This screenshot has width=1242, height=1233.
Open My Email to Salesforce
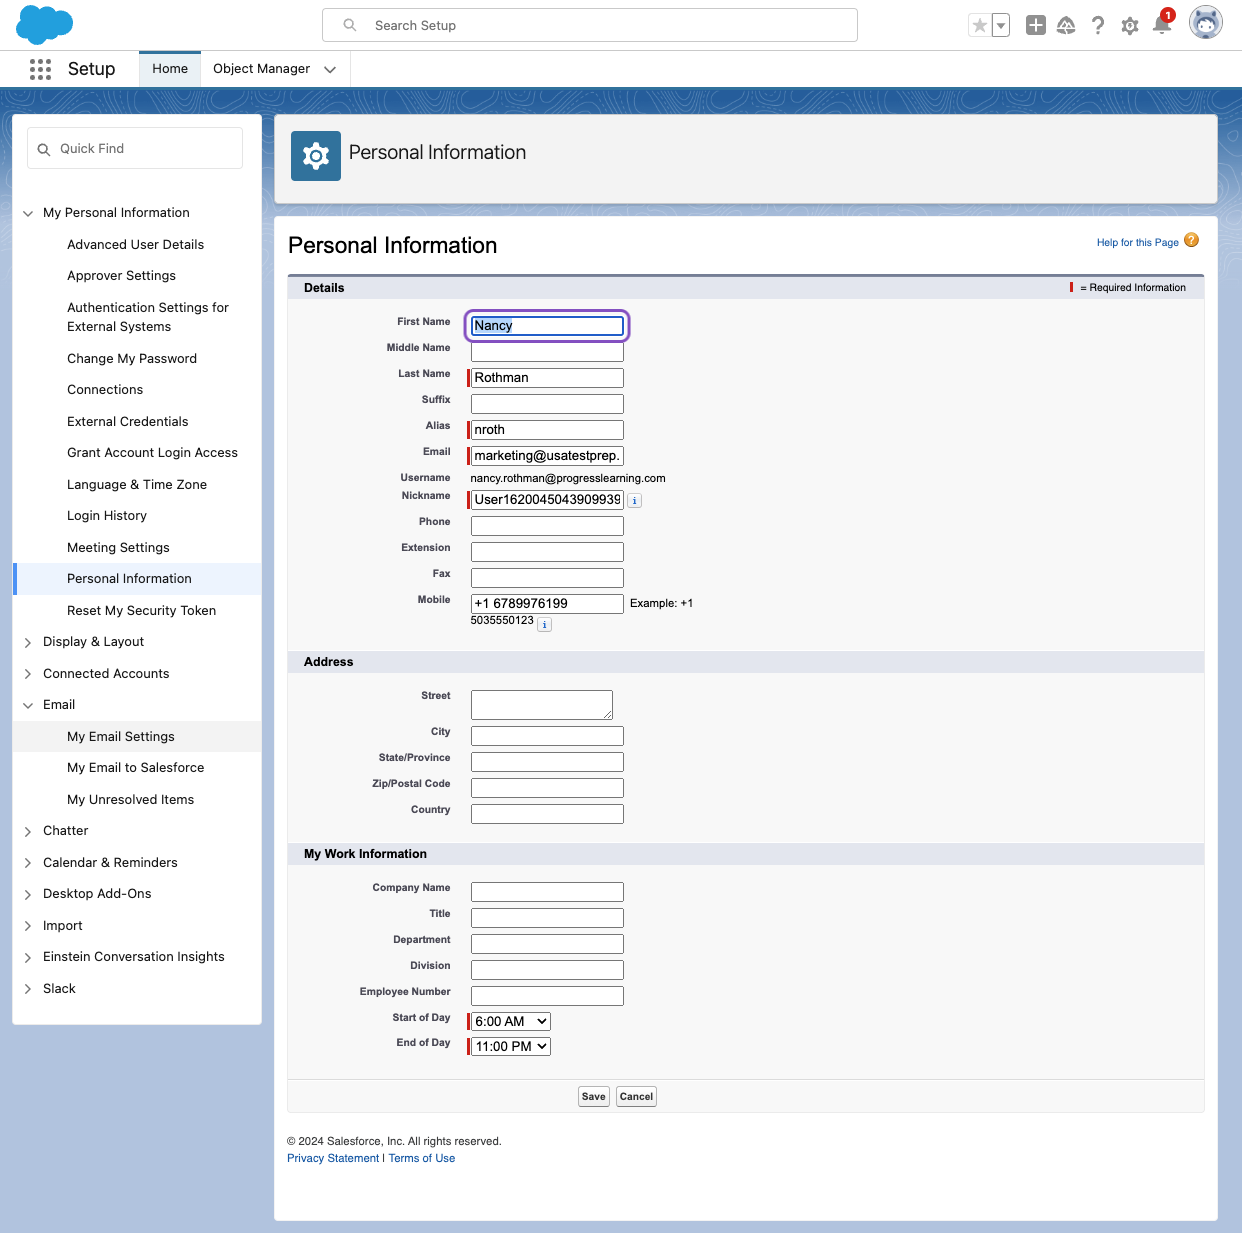[x=136, y=768]
